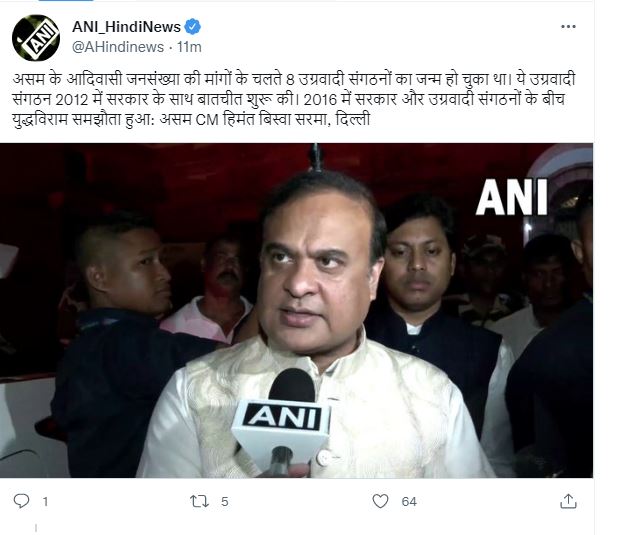Image resolution: width=622 pixels, height=535 pixels.
Task: Like the tweet with the heart icon
Action: (x=380, y=501)
